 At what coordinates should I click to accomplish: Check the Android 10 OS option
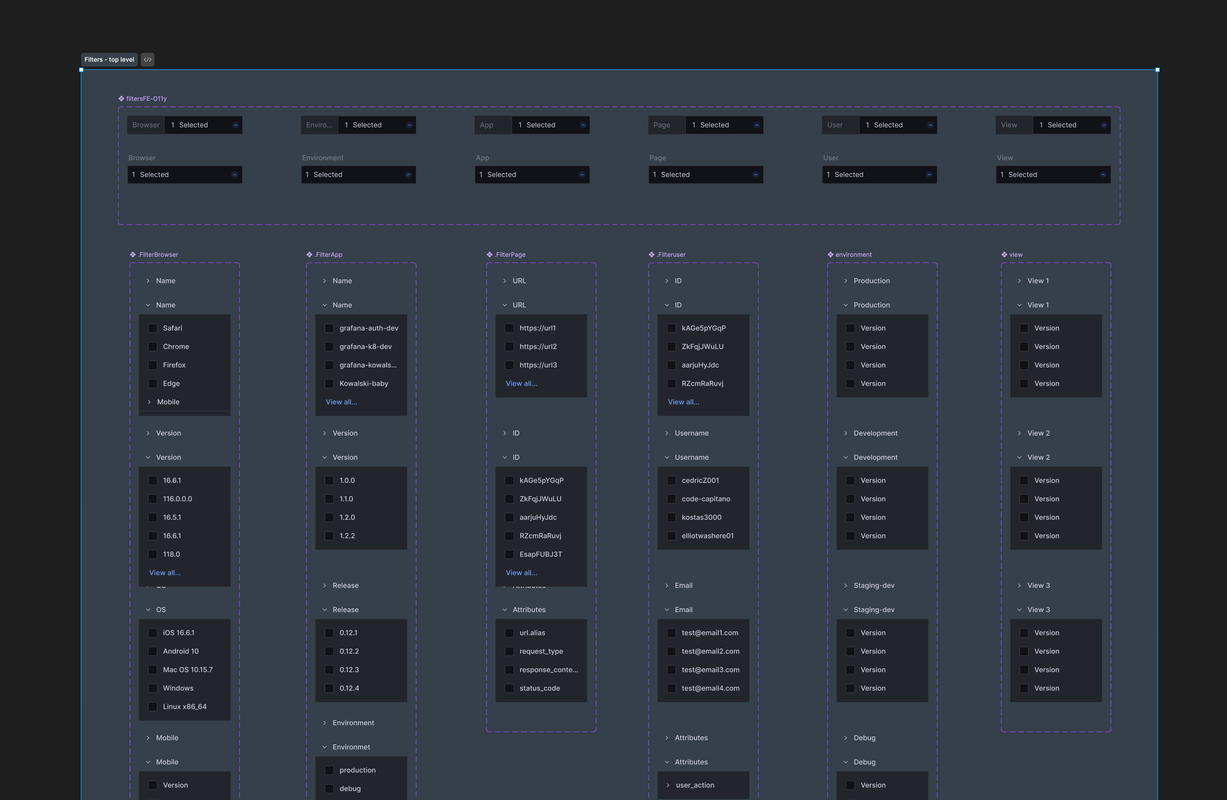click(153, 651)
